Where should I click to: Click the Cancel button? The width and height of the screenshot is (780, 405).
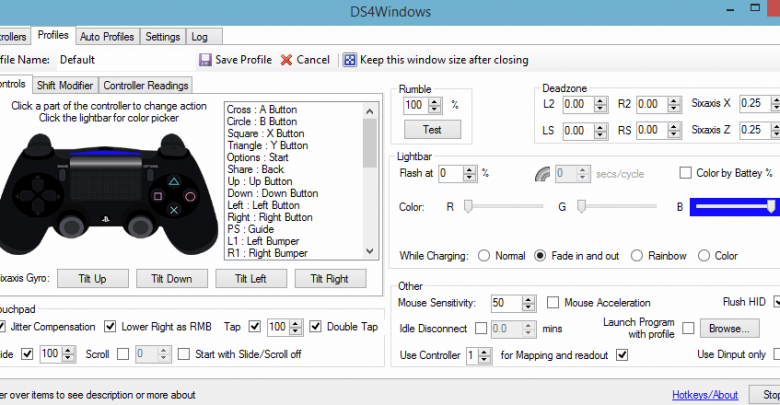click(x=305, y=60)
